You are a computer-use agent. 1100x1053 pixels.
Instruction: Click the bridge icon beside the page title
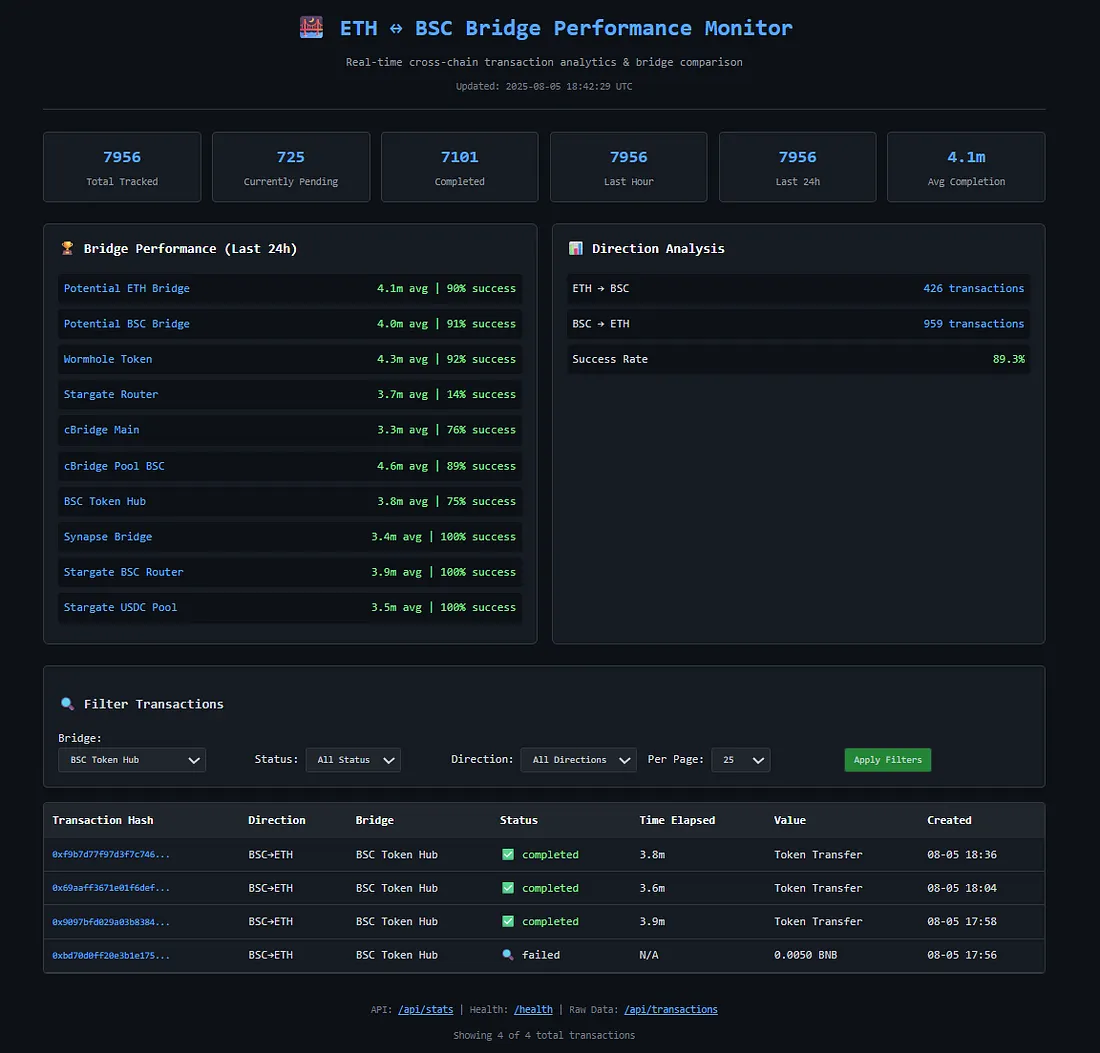point(311,27)
